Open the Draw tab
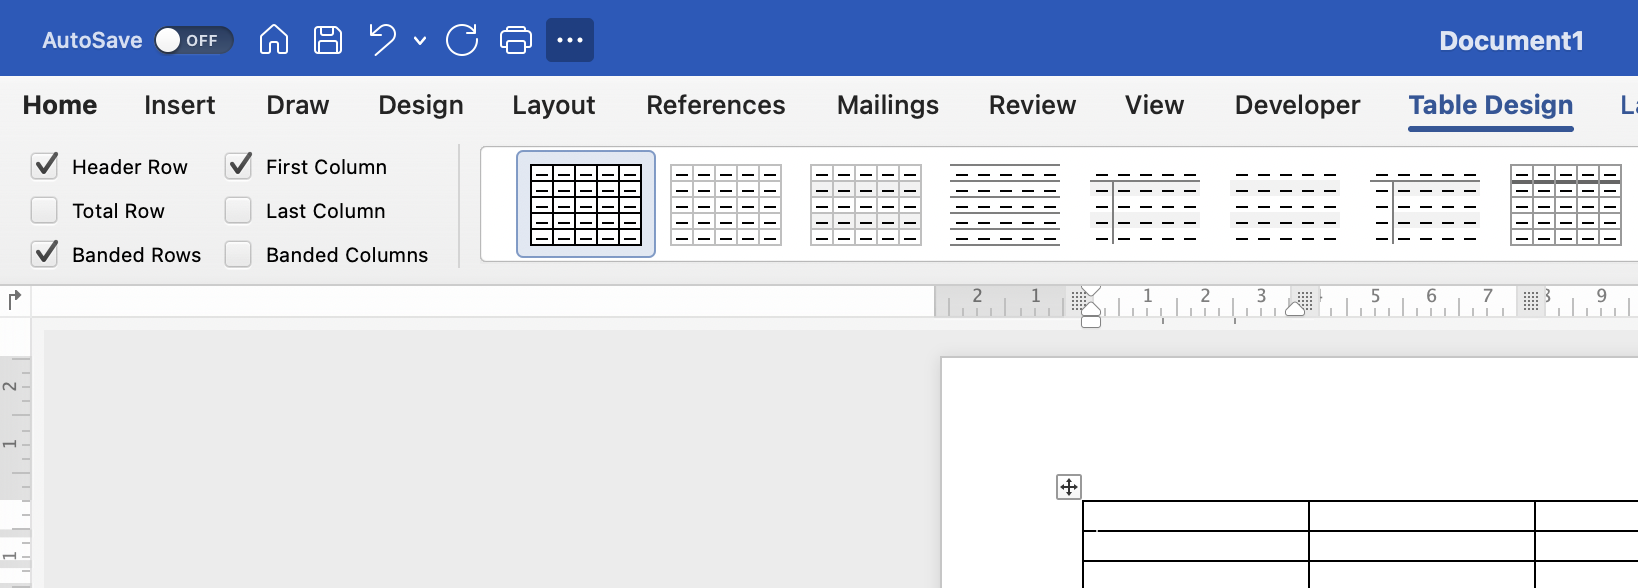Screen dimensions: 1638x588 click(297, 105)
